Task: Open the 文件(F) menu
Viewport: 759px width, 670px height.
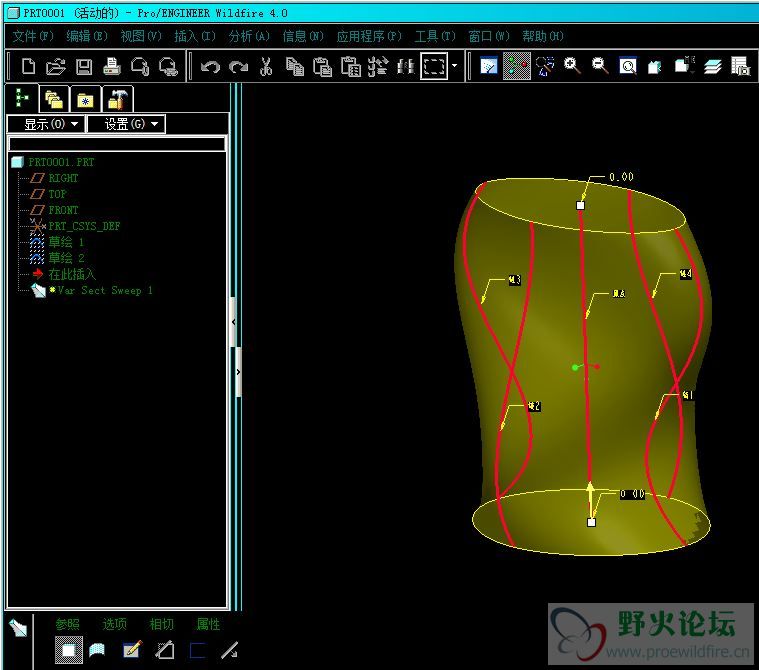Action: coord(33,36)
